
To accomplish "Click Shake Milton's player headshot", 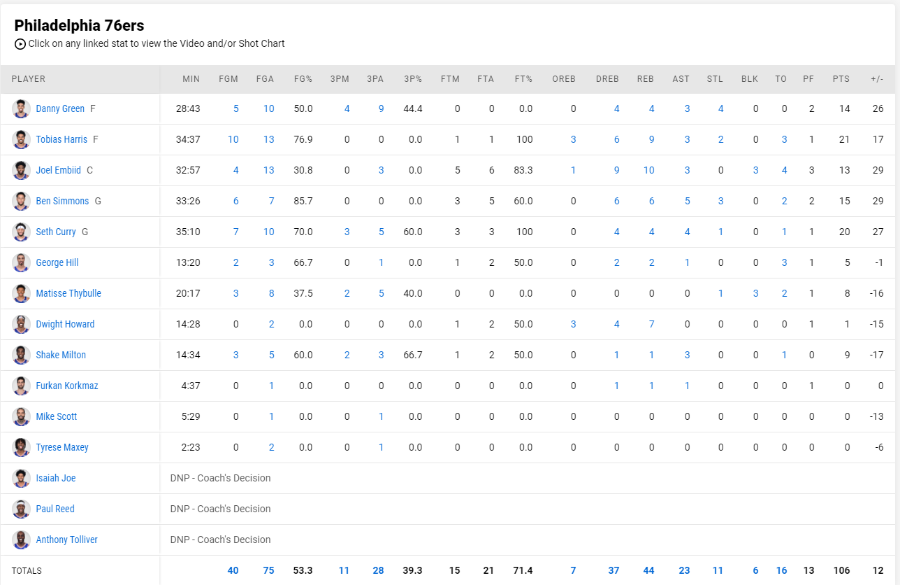I will point(21,355).
